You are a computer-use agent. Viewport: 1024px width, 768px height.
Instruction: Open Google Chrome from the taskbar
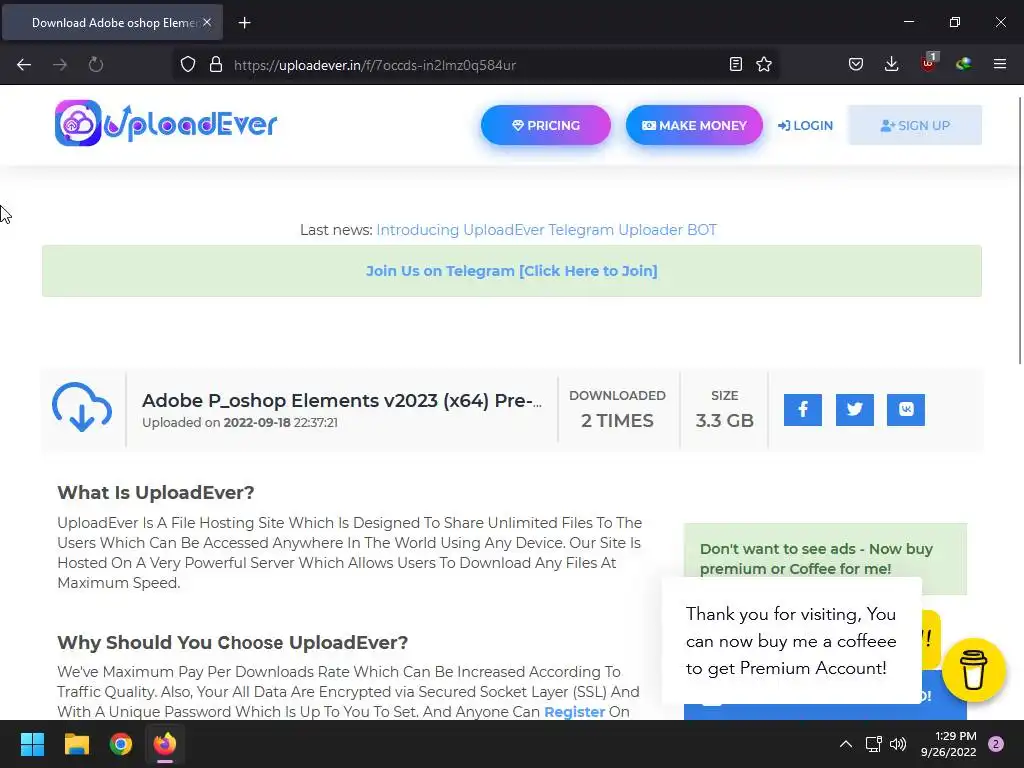tap(121, 744)
